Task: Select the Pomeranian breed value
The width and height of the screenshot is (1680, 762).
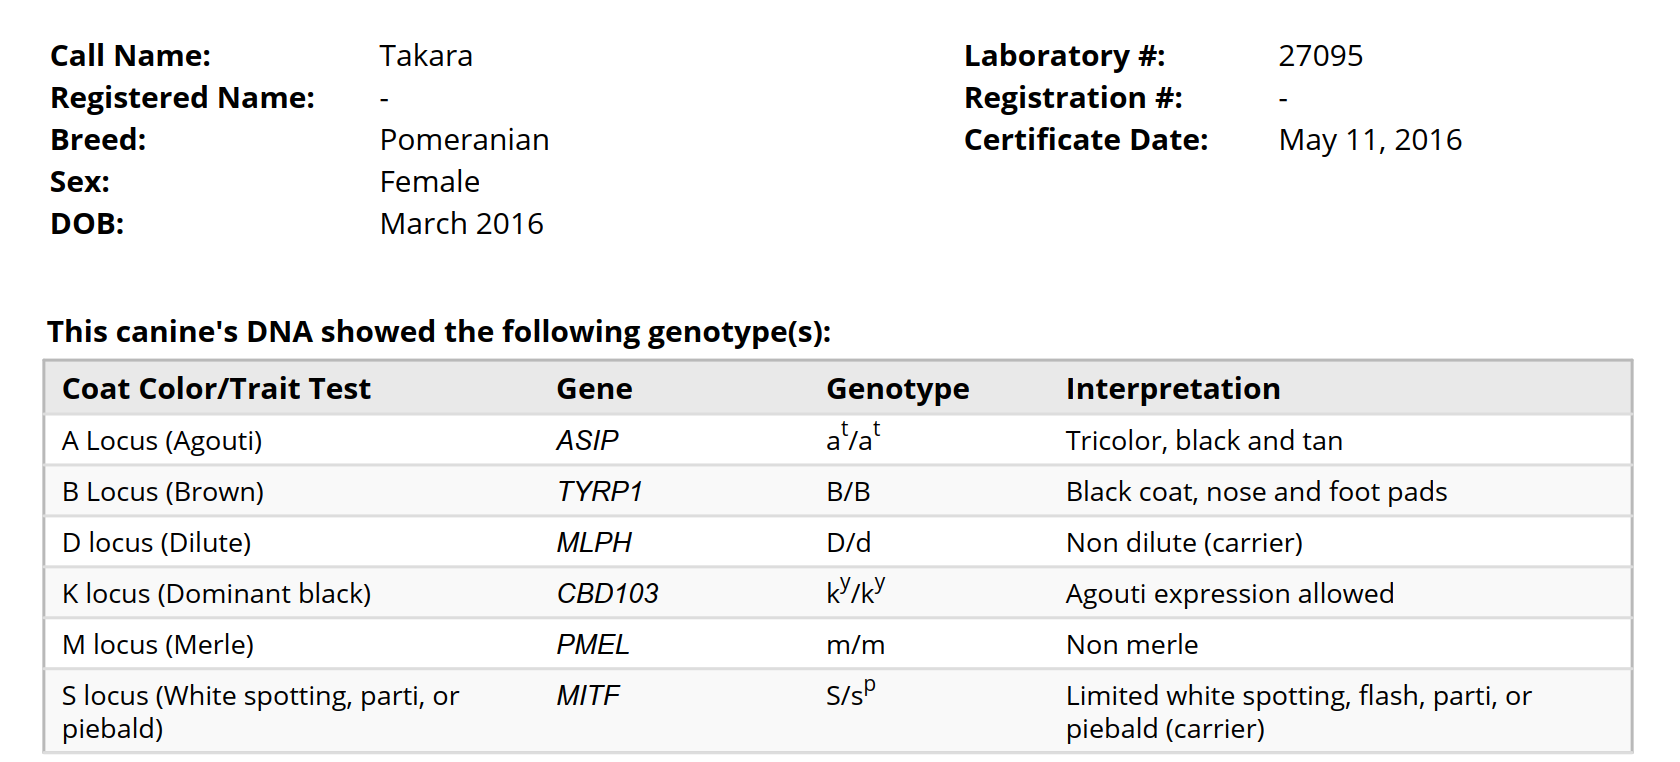Action: click(464, 140)
